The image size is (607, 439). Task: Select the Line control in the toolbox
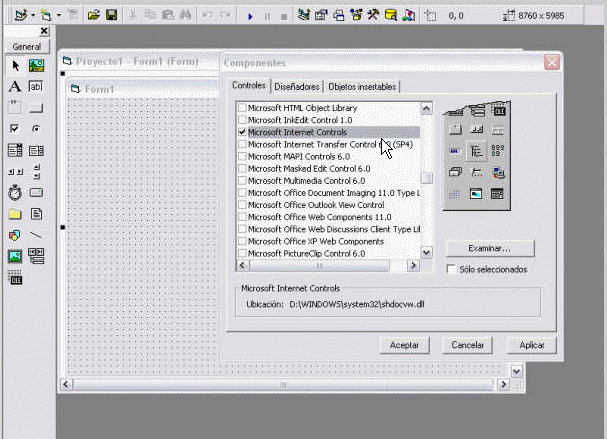(x=36, y=235)
